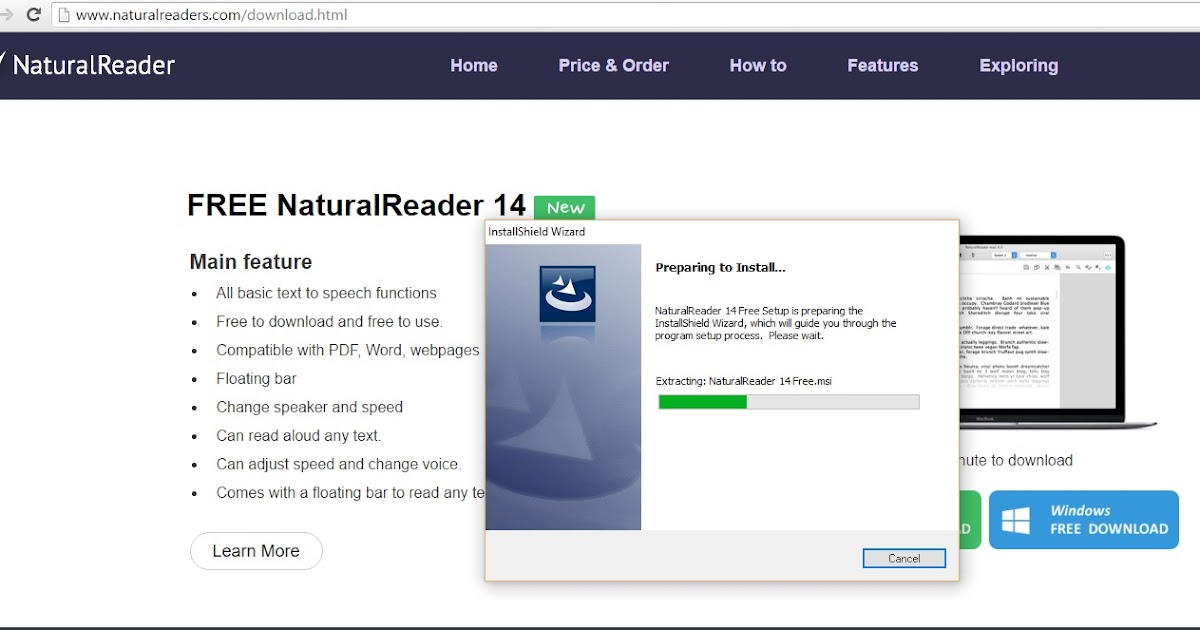Open the ellipsis more-options menu in the preview
This screenshot has width=1200, height=630.
[x=1108, y=255]
